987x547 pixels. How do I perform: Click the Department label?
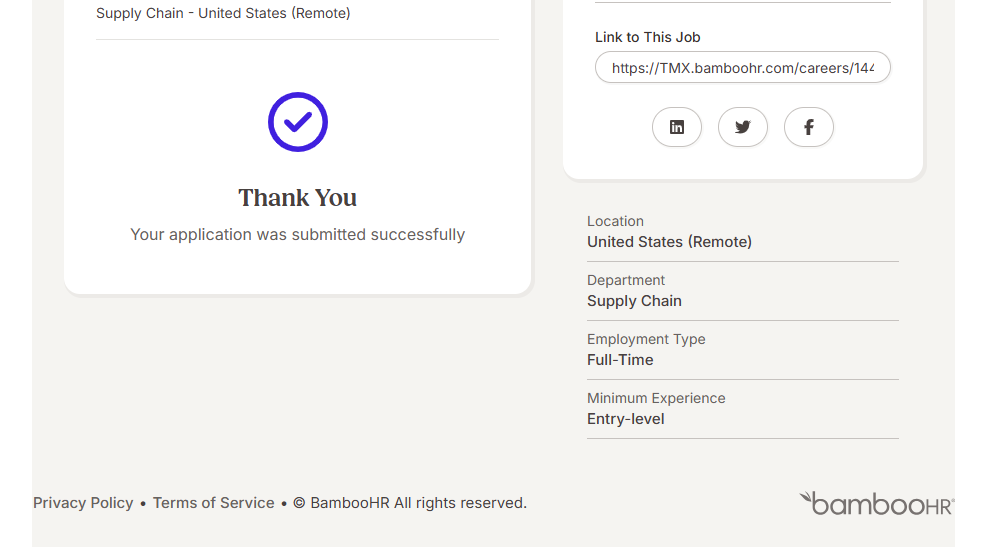(626, 280)
